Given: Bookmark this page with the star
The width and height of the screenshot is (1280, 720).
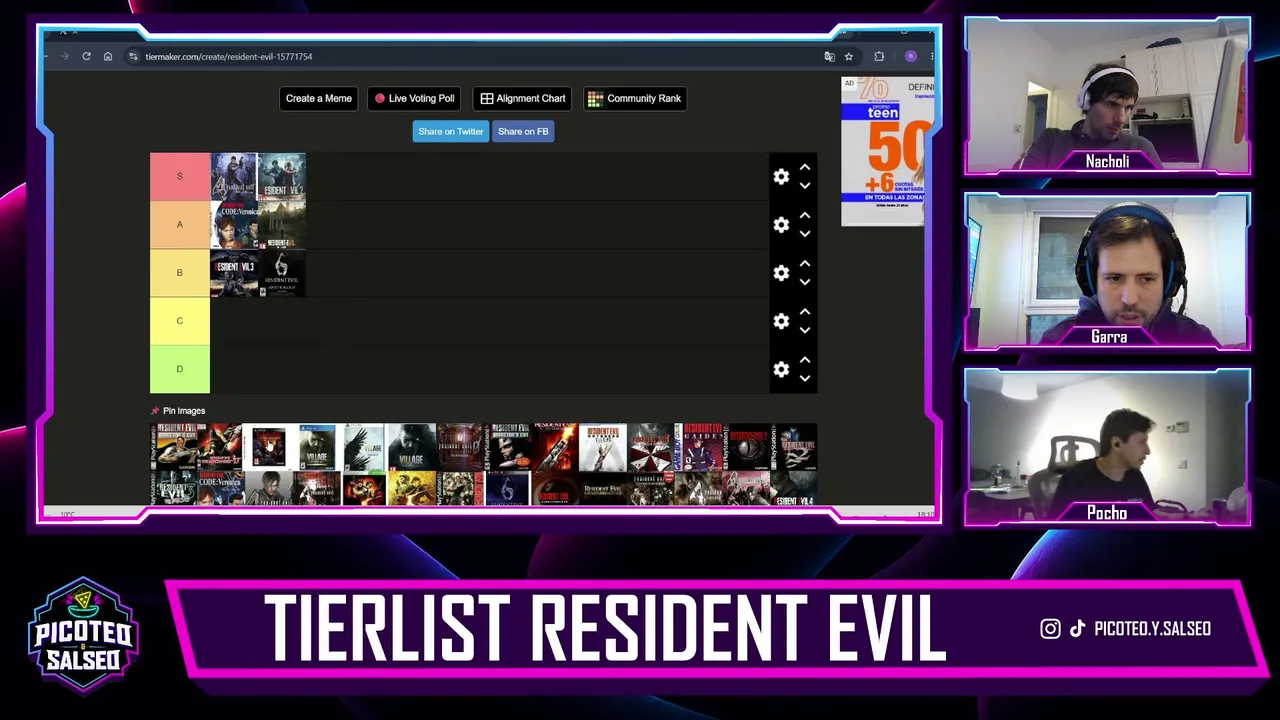Looking at the screenshot, I should point(849,57).
